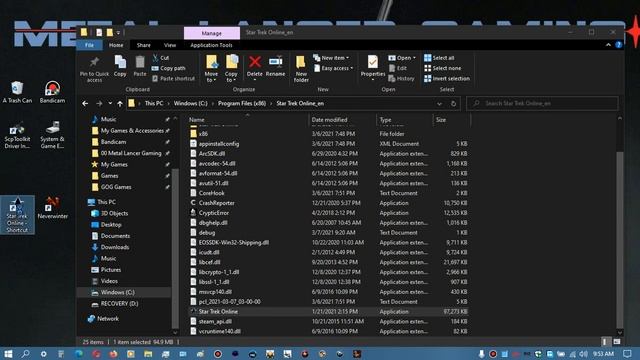Open Copy to dropdown
Viewport: 640px width, 360px height.
click(x=231, y=69)
